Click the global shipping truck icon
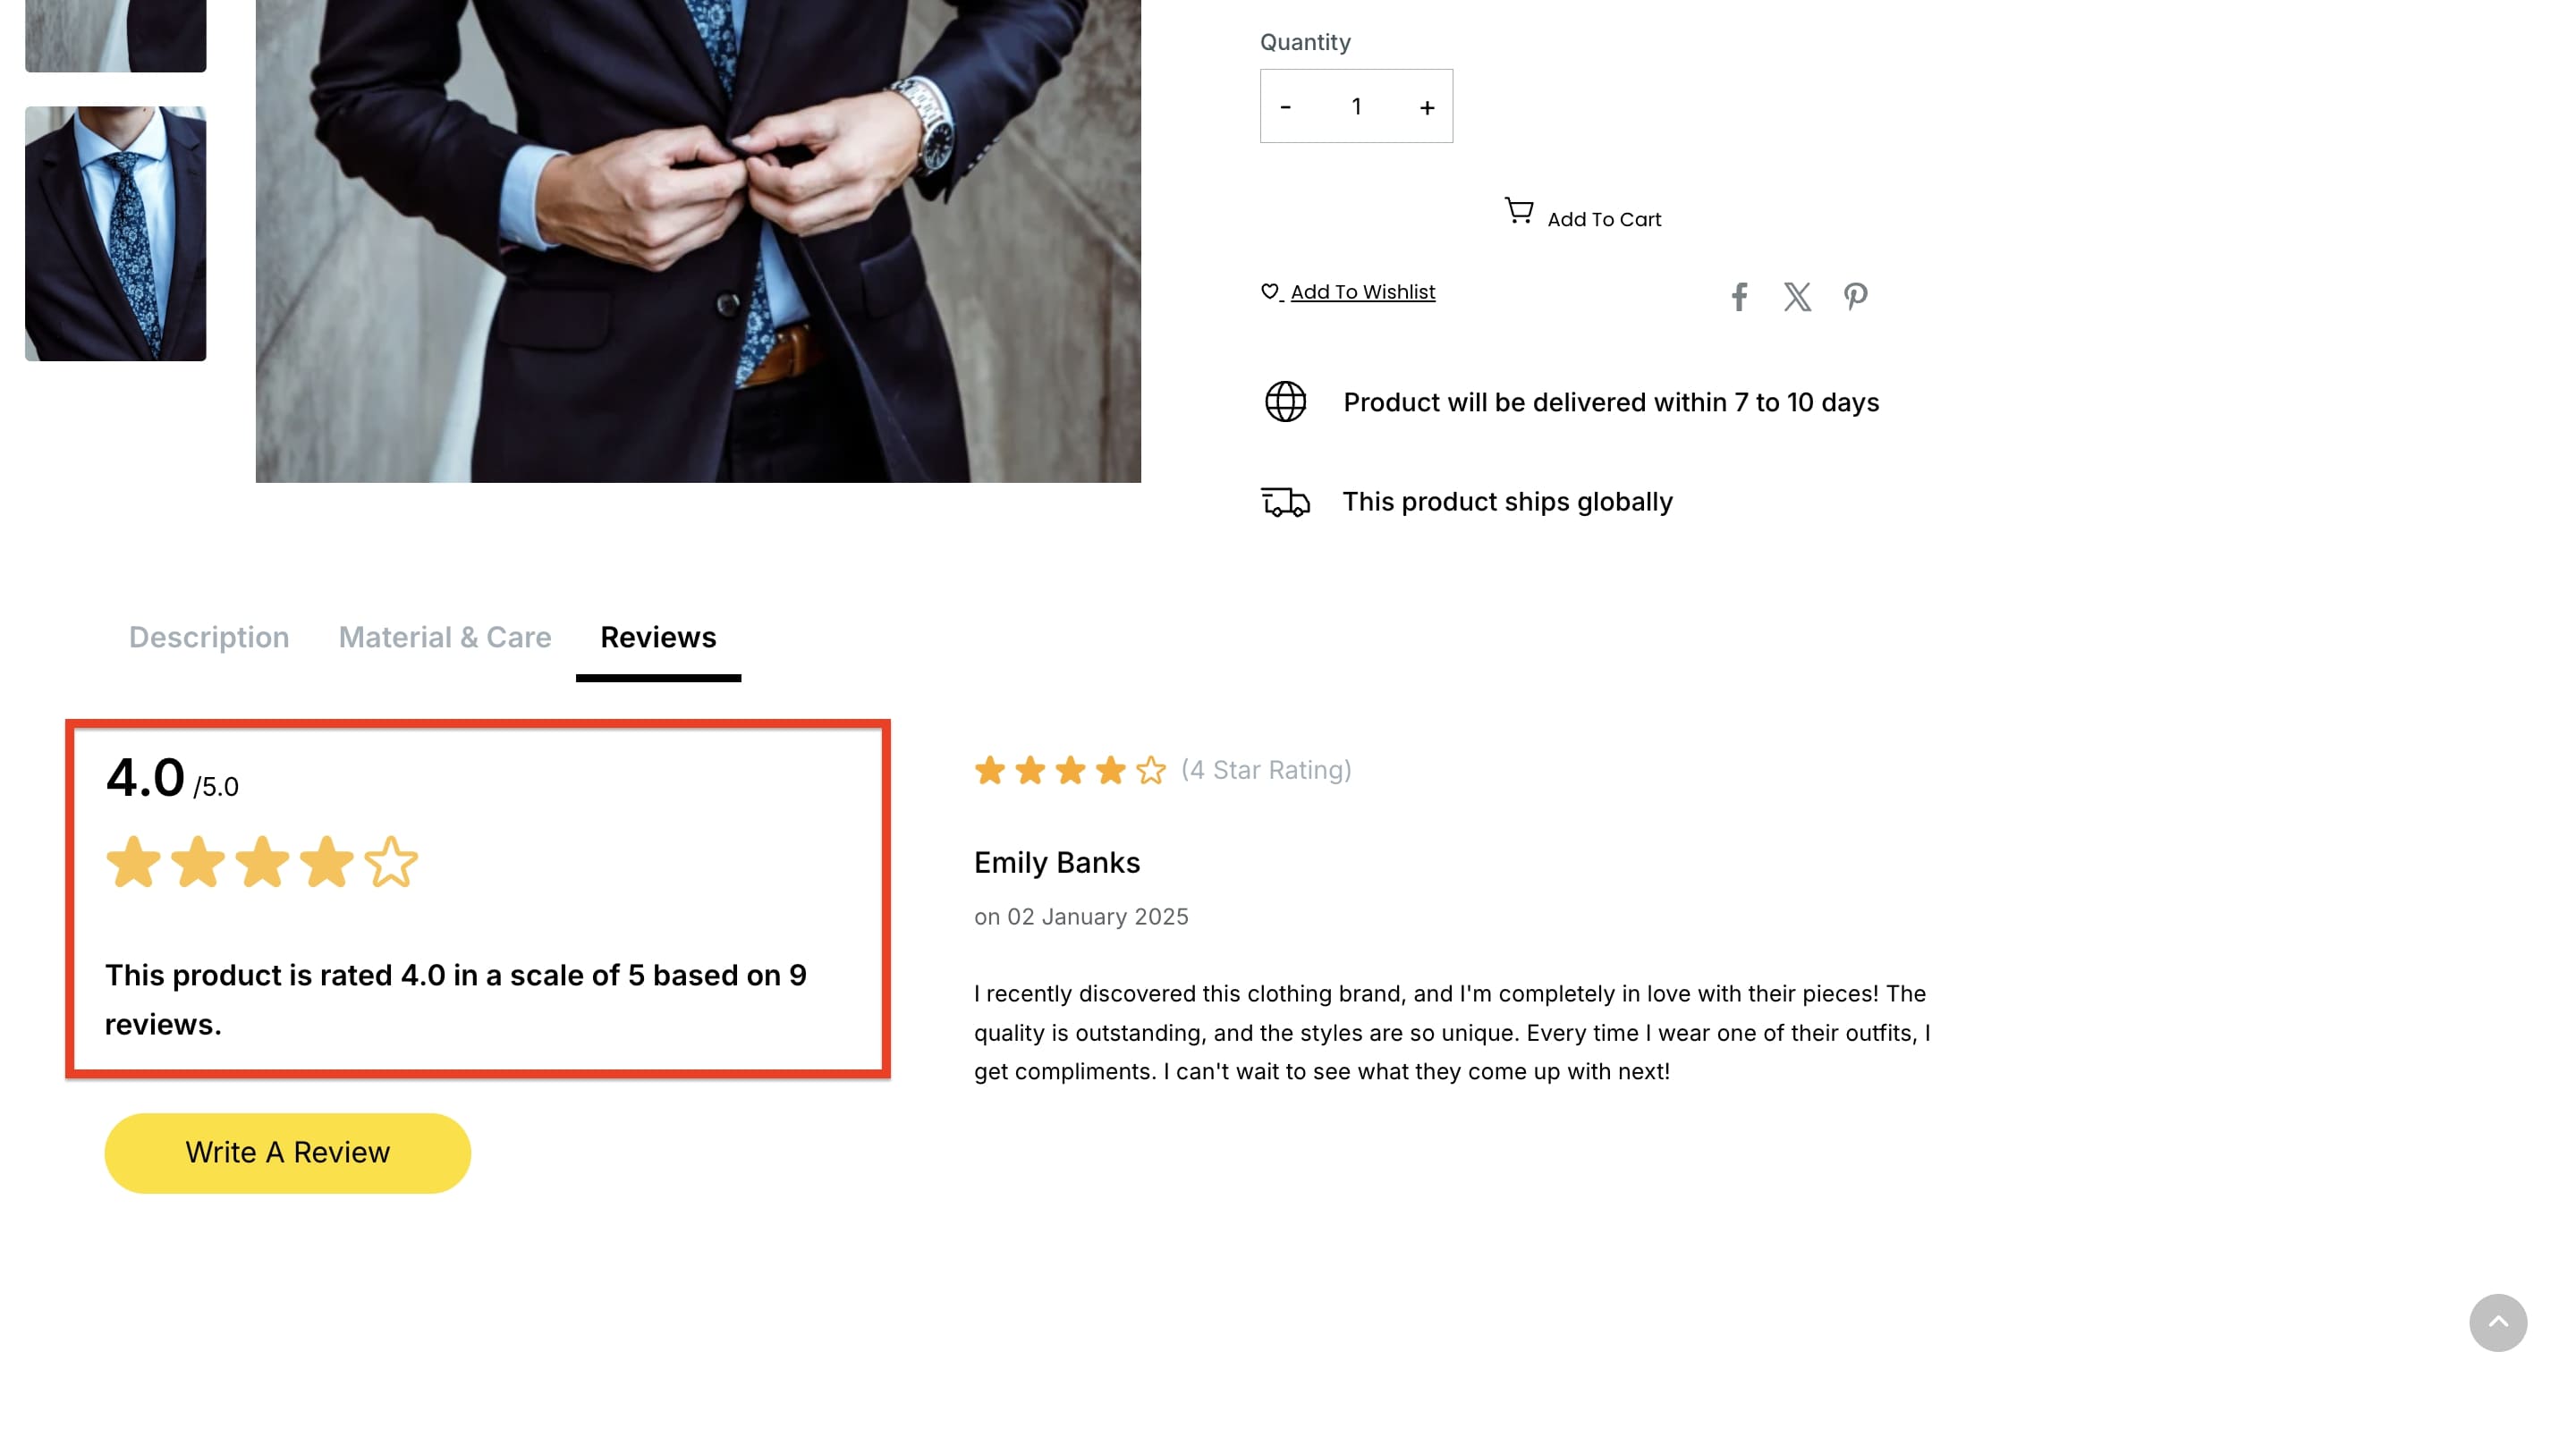 (1285, 501)
